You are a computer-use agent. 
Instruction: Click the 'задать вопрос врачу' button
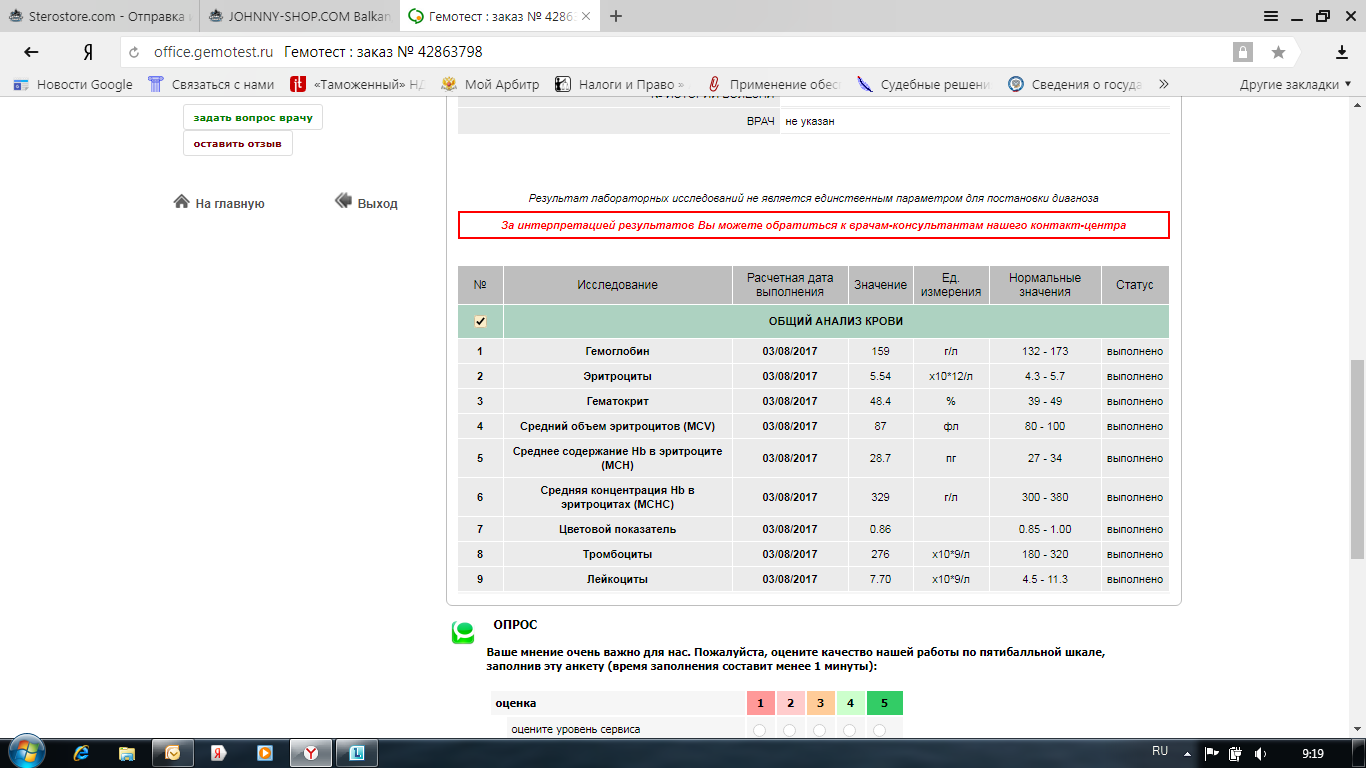coord(253,117)
